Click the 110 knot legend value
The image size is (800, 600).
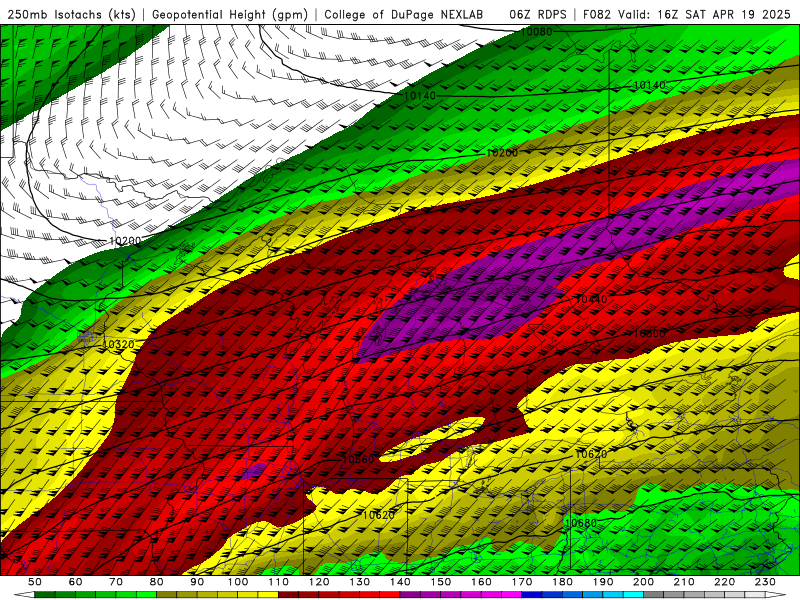tap(278, 582)
